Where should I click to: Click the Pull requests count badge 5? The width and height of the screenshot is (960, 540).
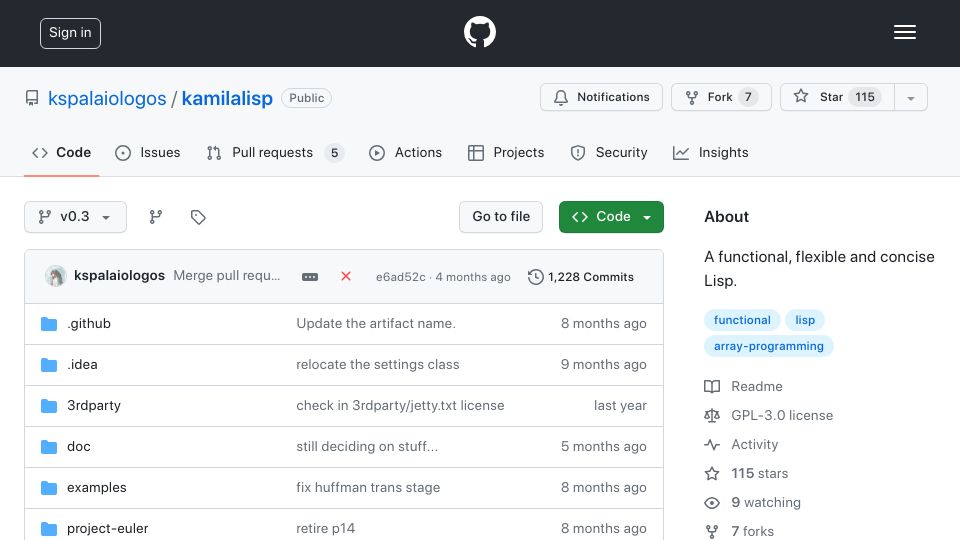click(x=334, y=153)
